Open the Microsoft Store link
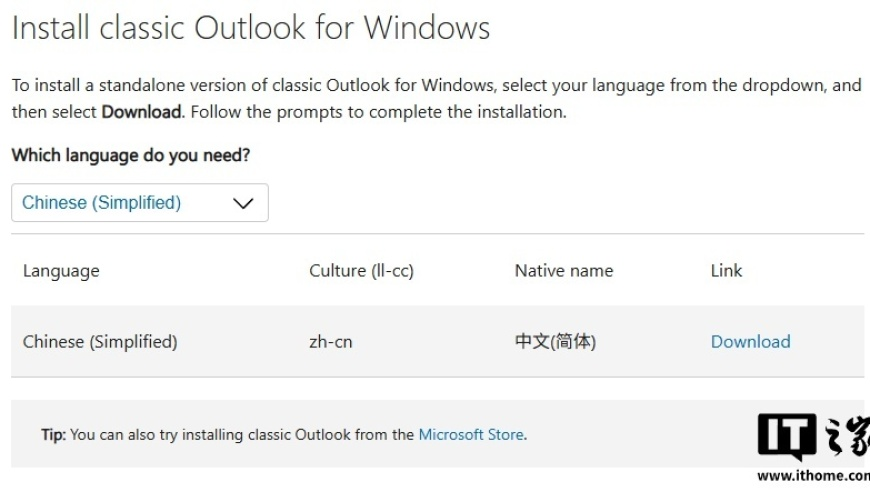Screen dimensions: 870x492 tap(471, 434)
